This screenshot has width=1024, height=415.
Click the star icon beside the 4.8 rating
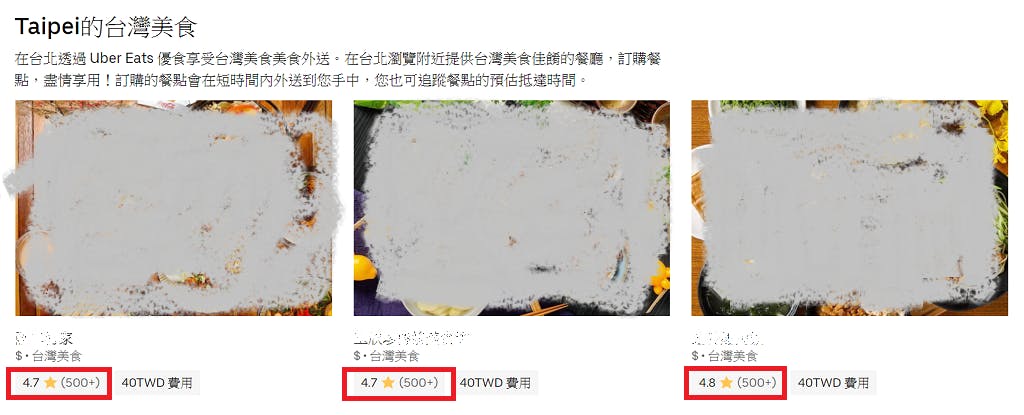tap(726, 383)
